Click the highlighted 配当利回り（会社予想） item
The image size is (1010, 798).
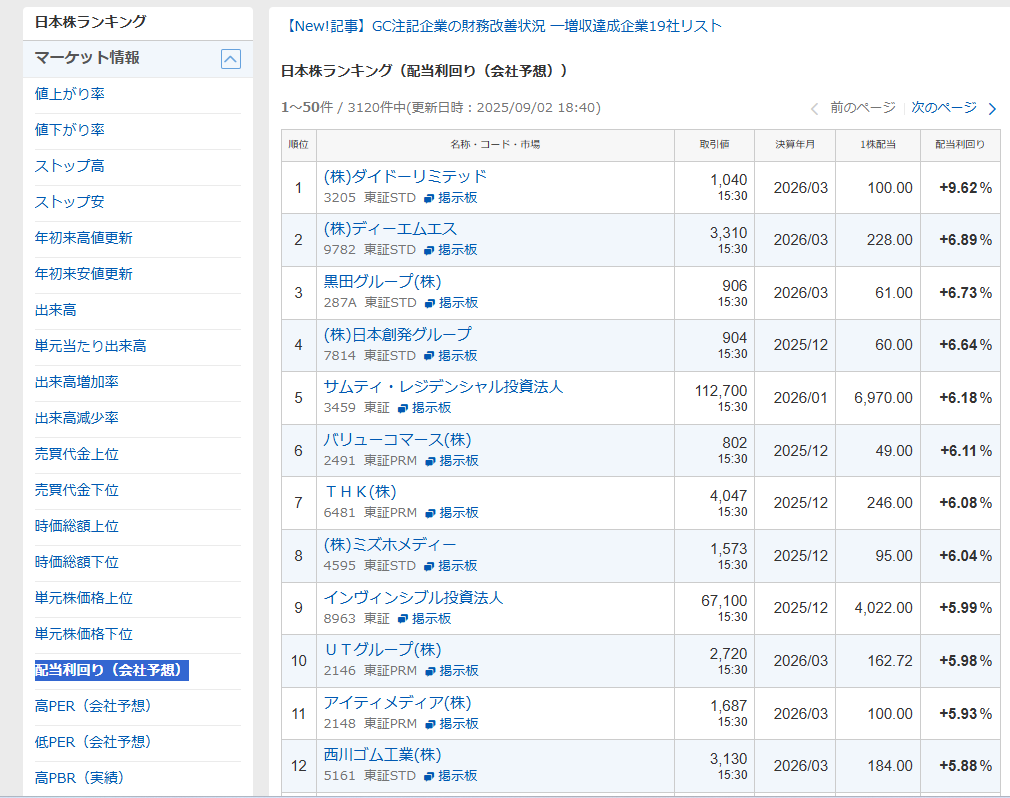click(111, 670)
